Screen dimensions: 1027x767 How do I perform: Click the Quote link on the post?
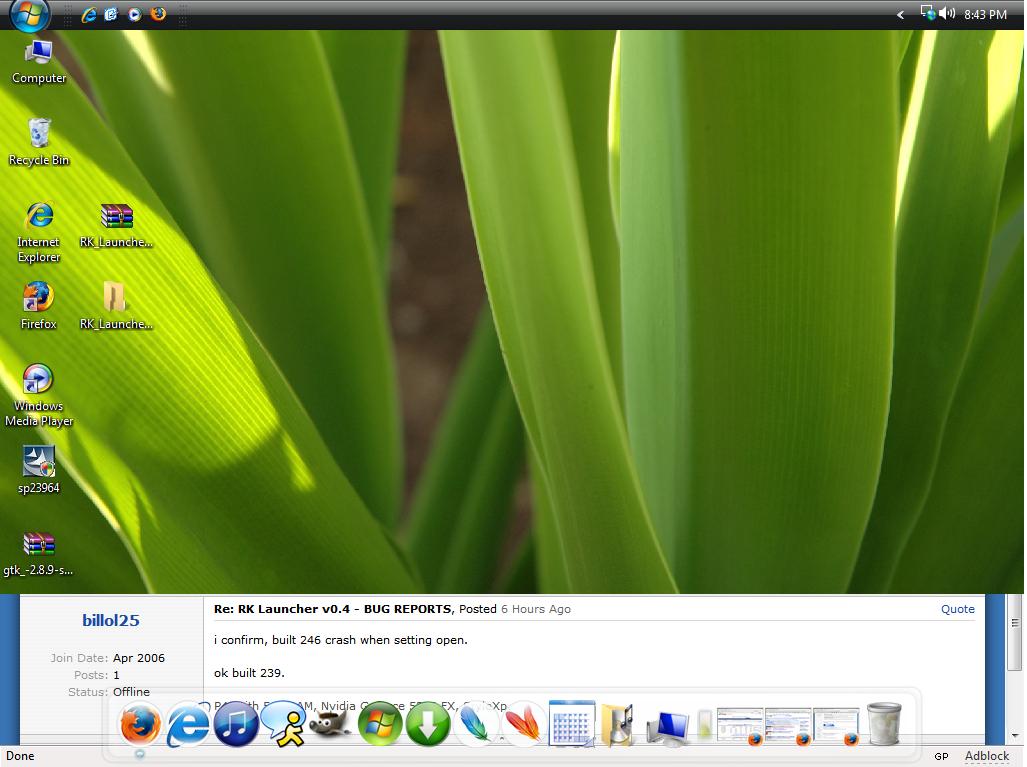[x=958, y=609]
